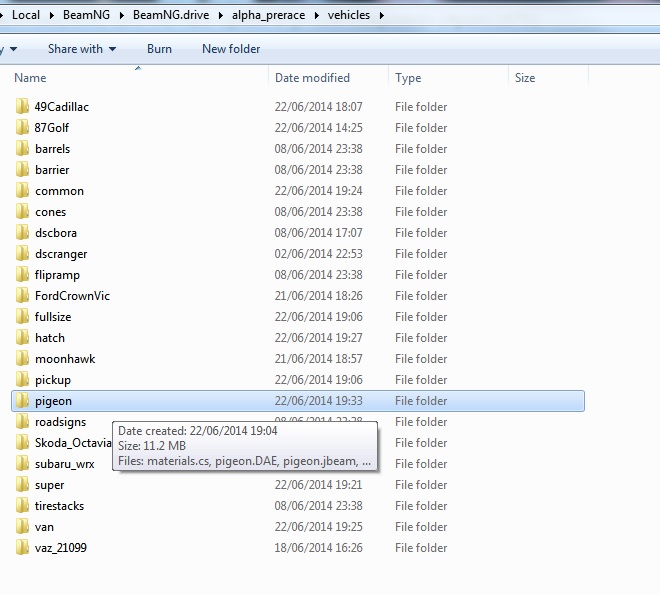Screen dimensions: 660x595
Task: Click the tirestacks folder icon
Action: click(x=22, y=506)
